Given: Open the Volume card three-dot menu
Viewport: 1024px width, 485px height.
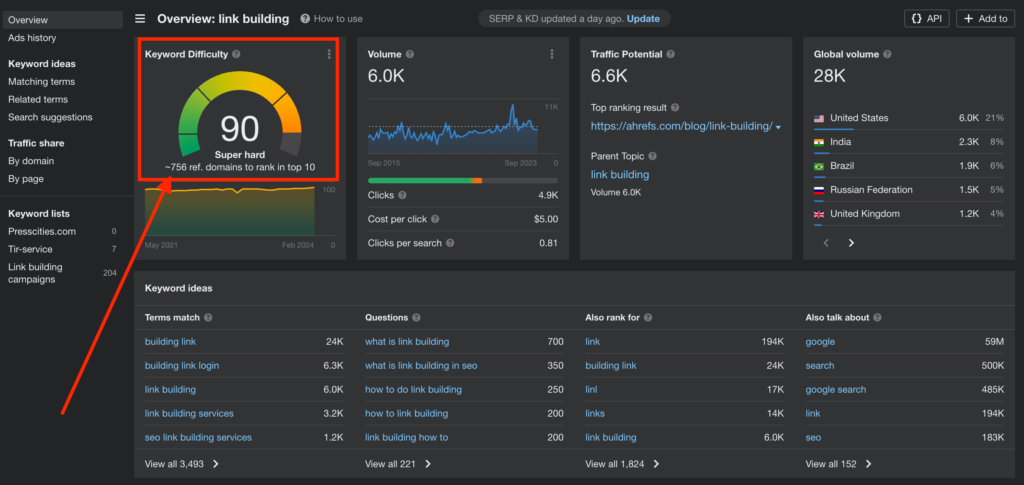Looking at the screenshot, I should point(552,54).
